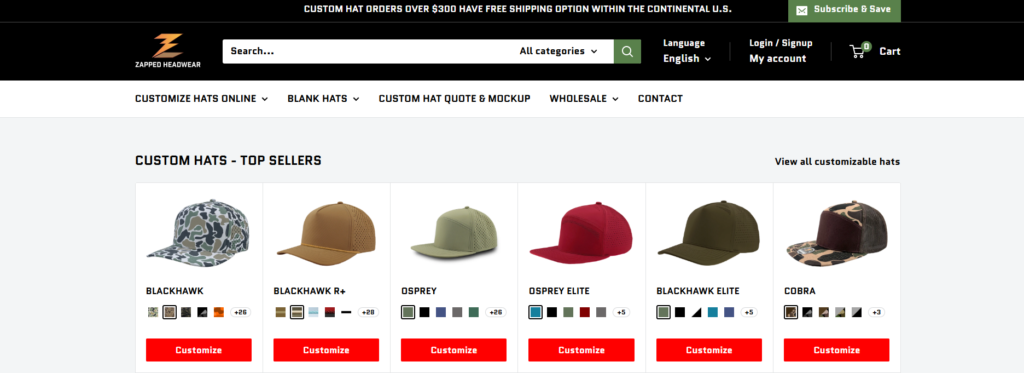Show +5 more Osprey Elite colors
Screen dimensions: 1024x373
[x=620, y=312]
